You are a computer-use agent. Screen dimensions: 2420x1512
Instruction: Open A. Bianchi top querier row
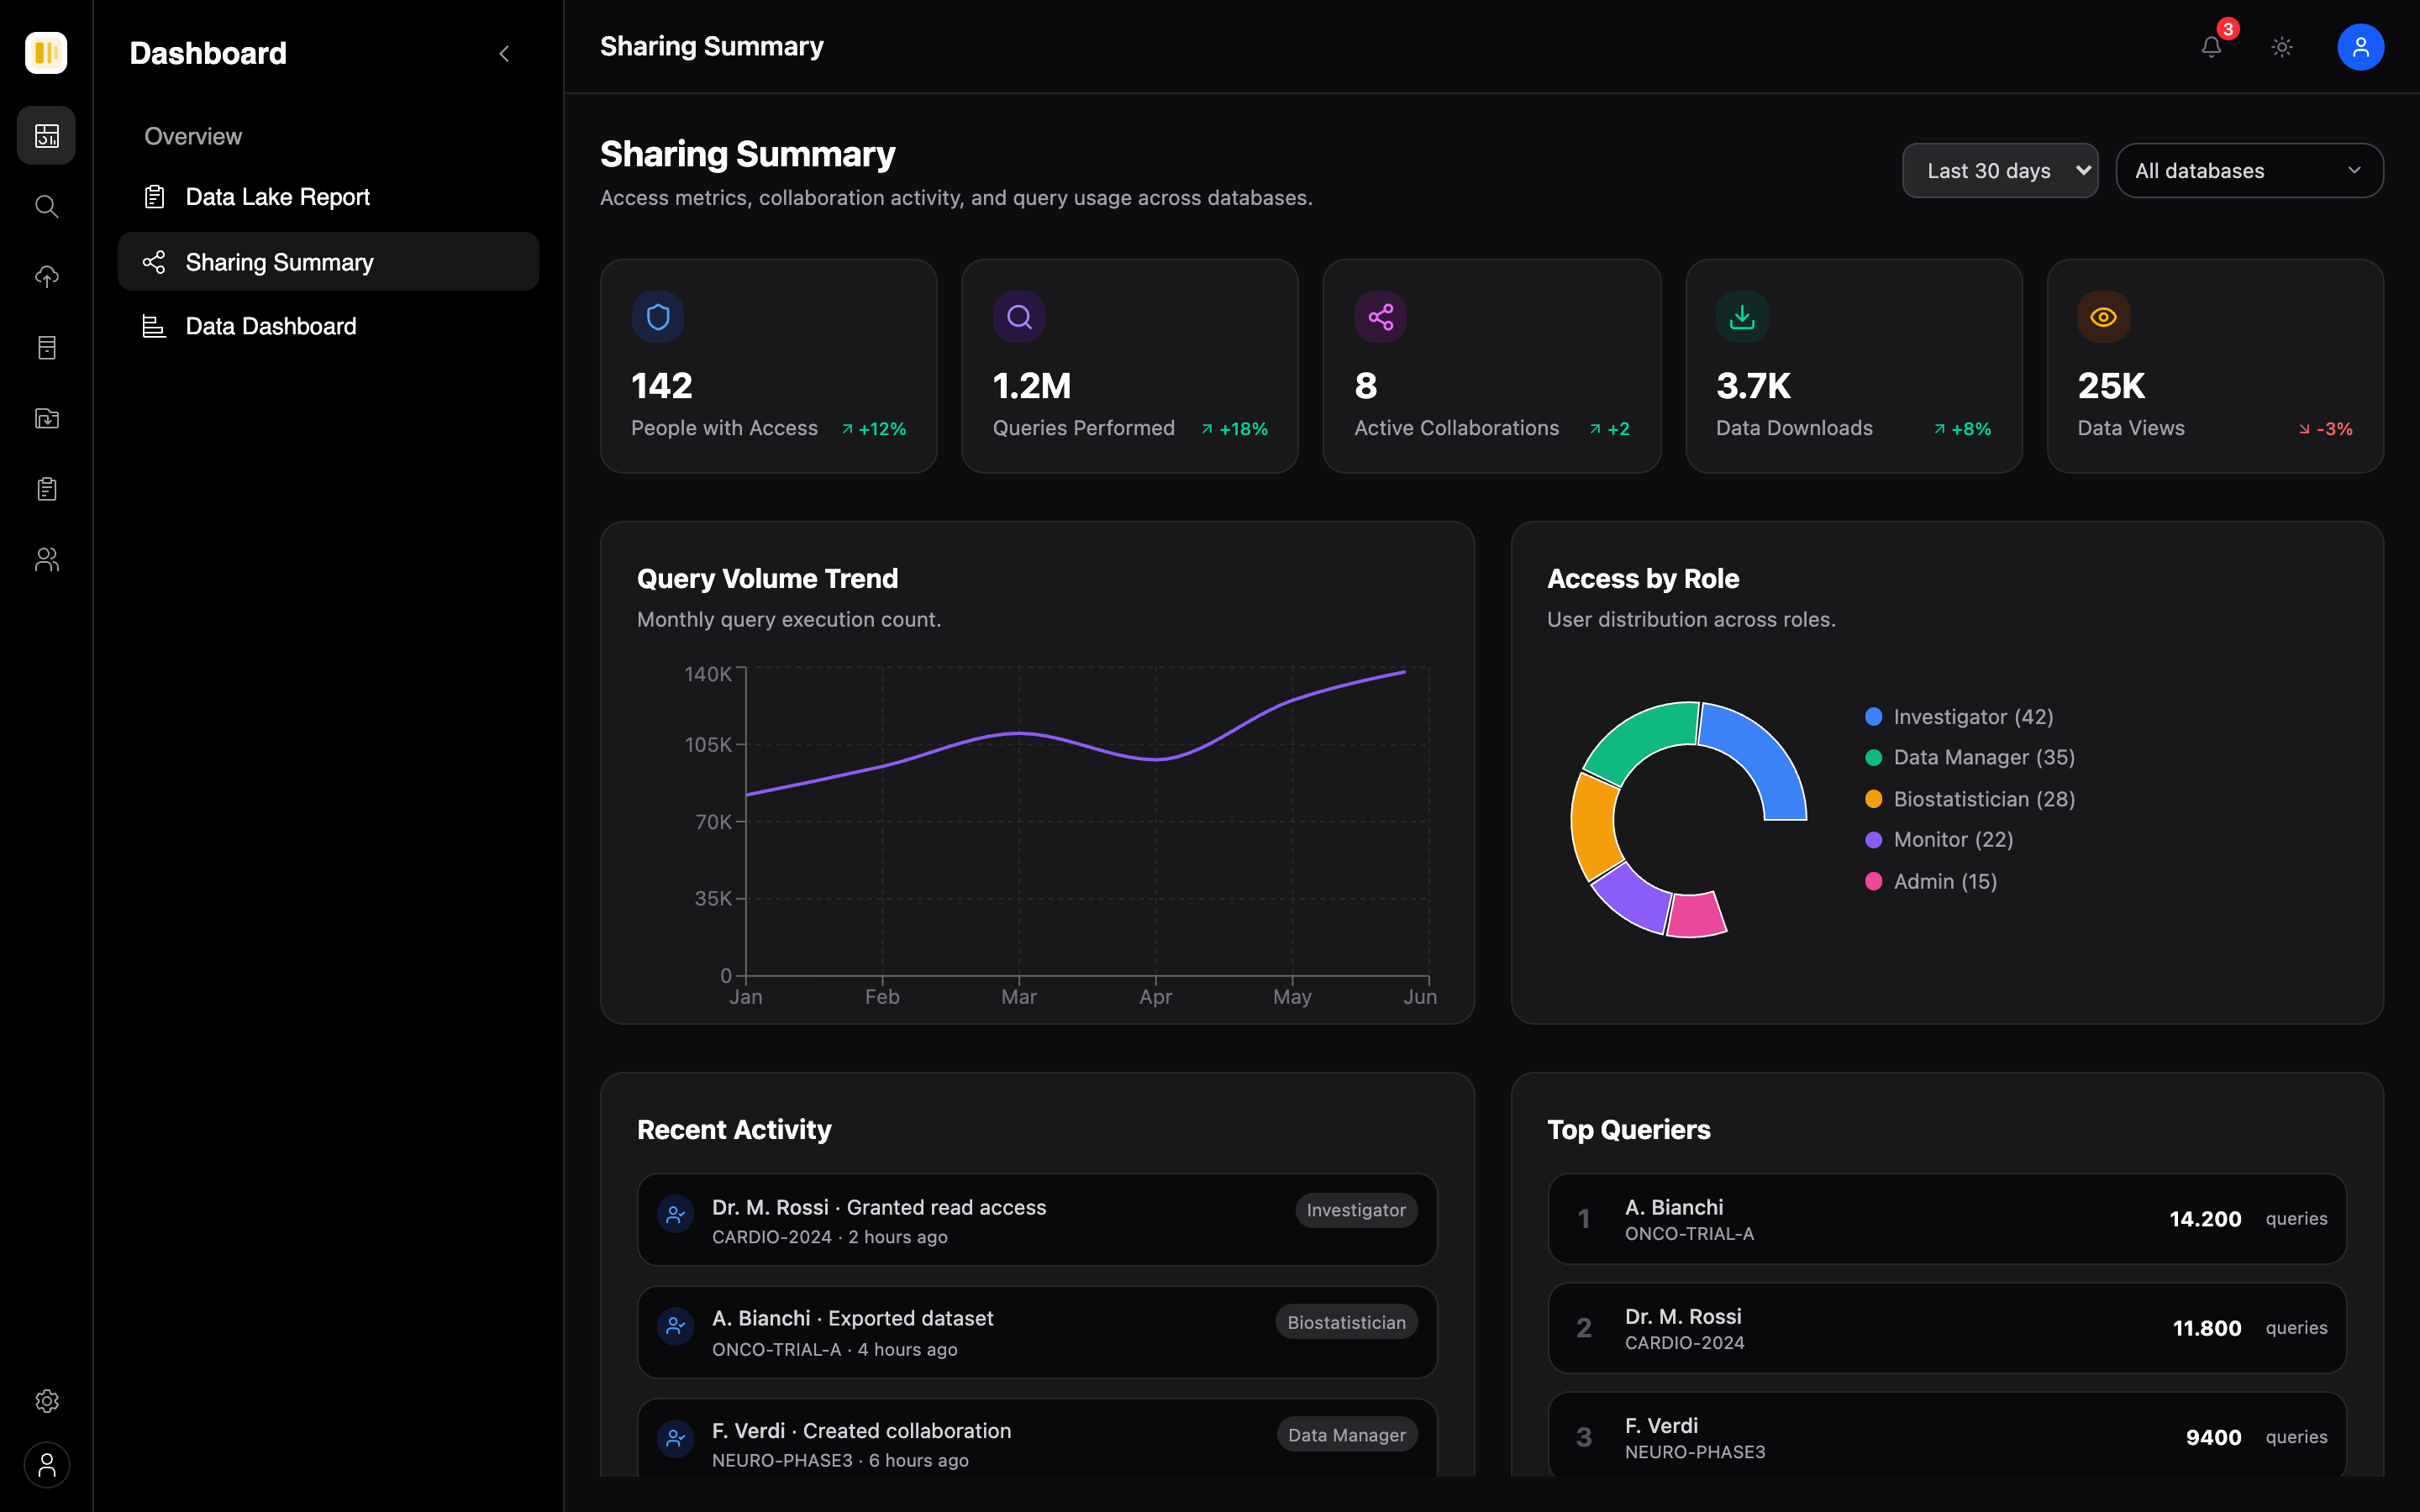tap(1946, 1219)
